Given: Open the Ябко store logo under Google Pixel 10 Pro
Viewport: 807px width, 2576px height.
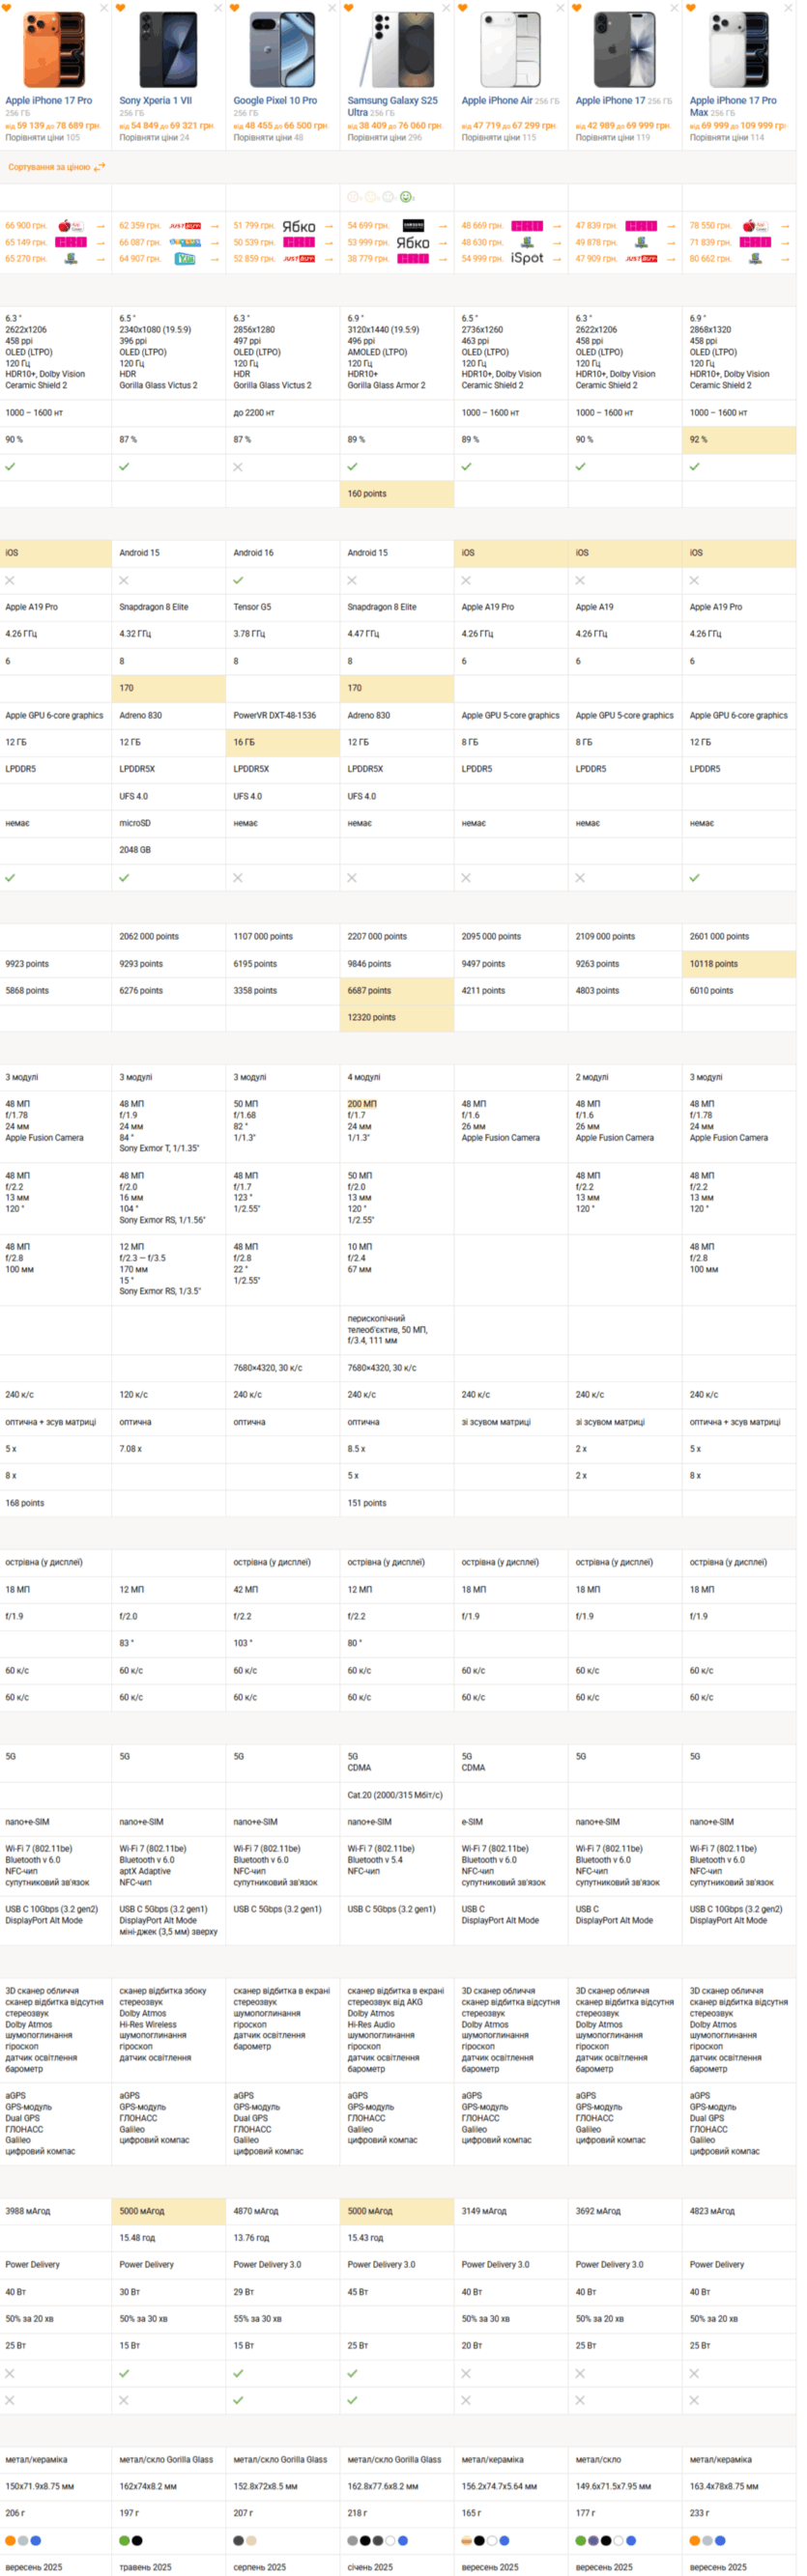Looking at the screenshot, I should pos(298,226).
